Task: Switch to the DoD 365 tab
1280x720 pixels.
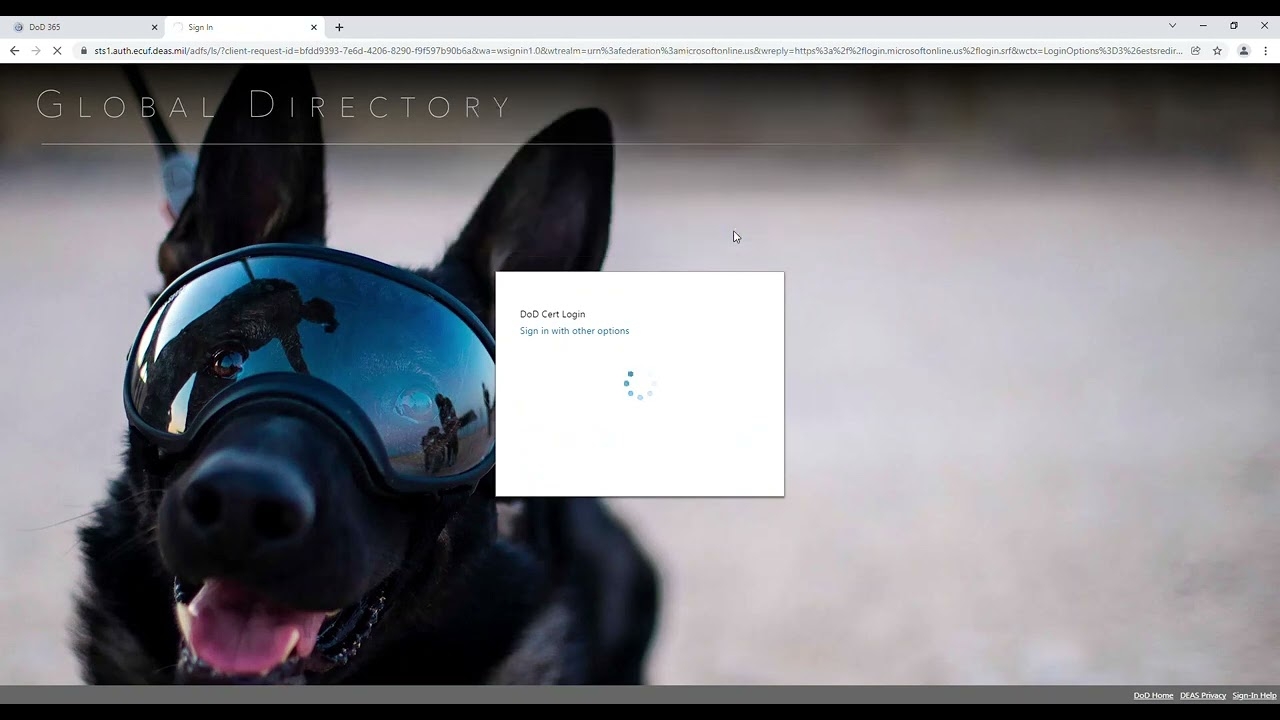Action: pyautogui.click(x=80, y=27)
